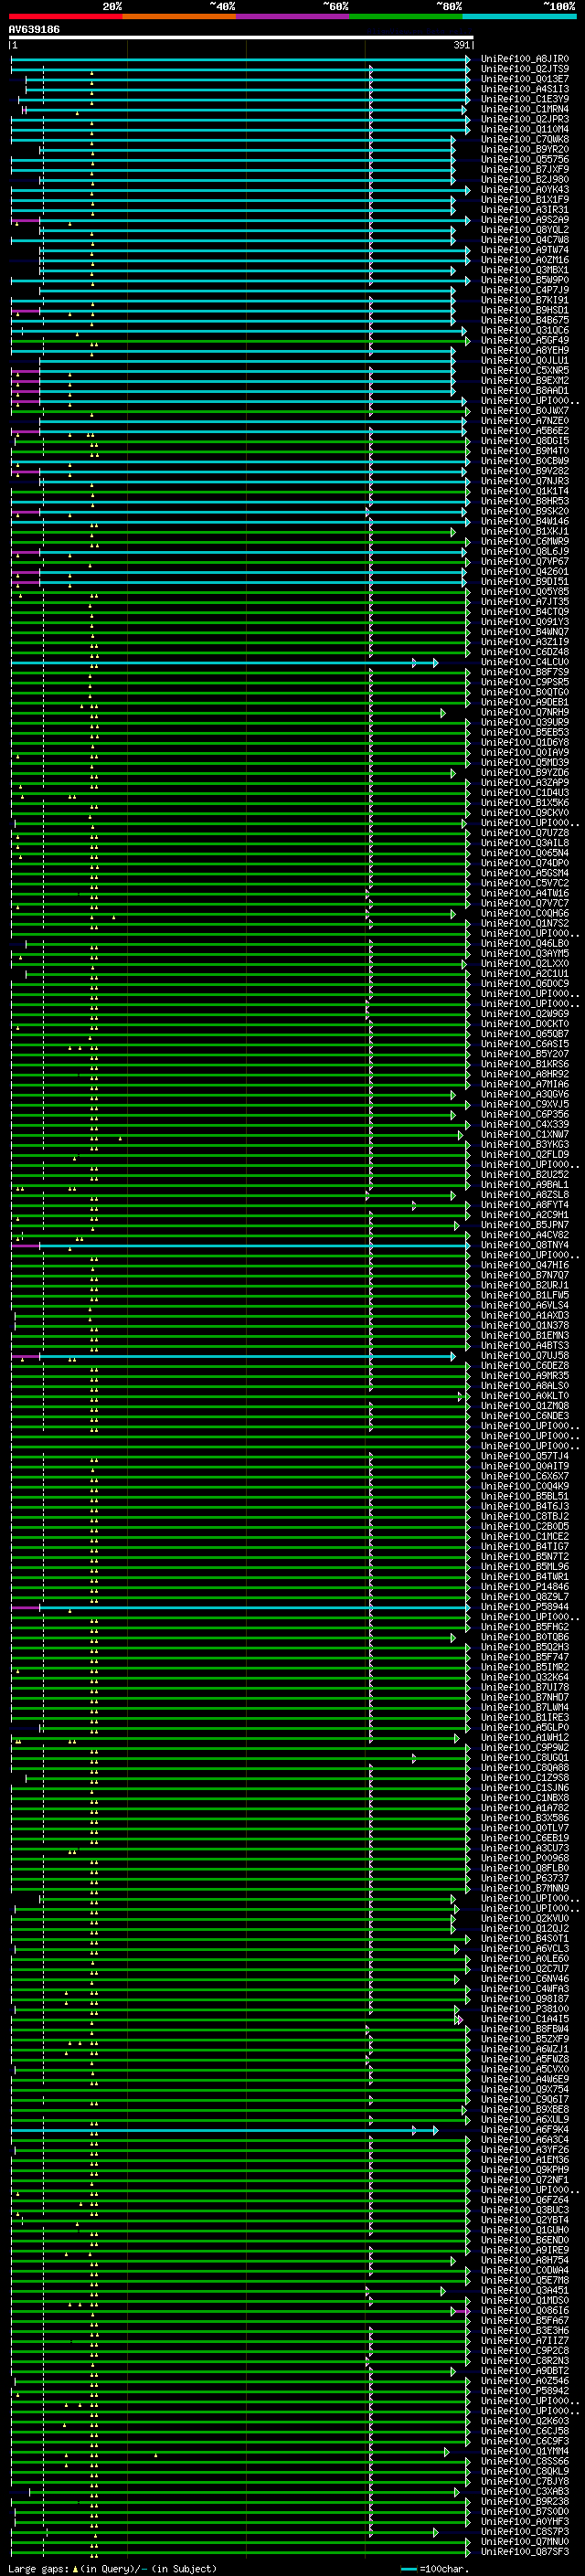Viewport: 585px width, 2576px height.
Task: Select hit label UniRef100_Q9KPH9
Action: (524, 2170)
